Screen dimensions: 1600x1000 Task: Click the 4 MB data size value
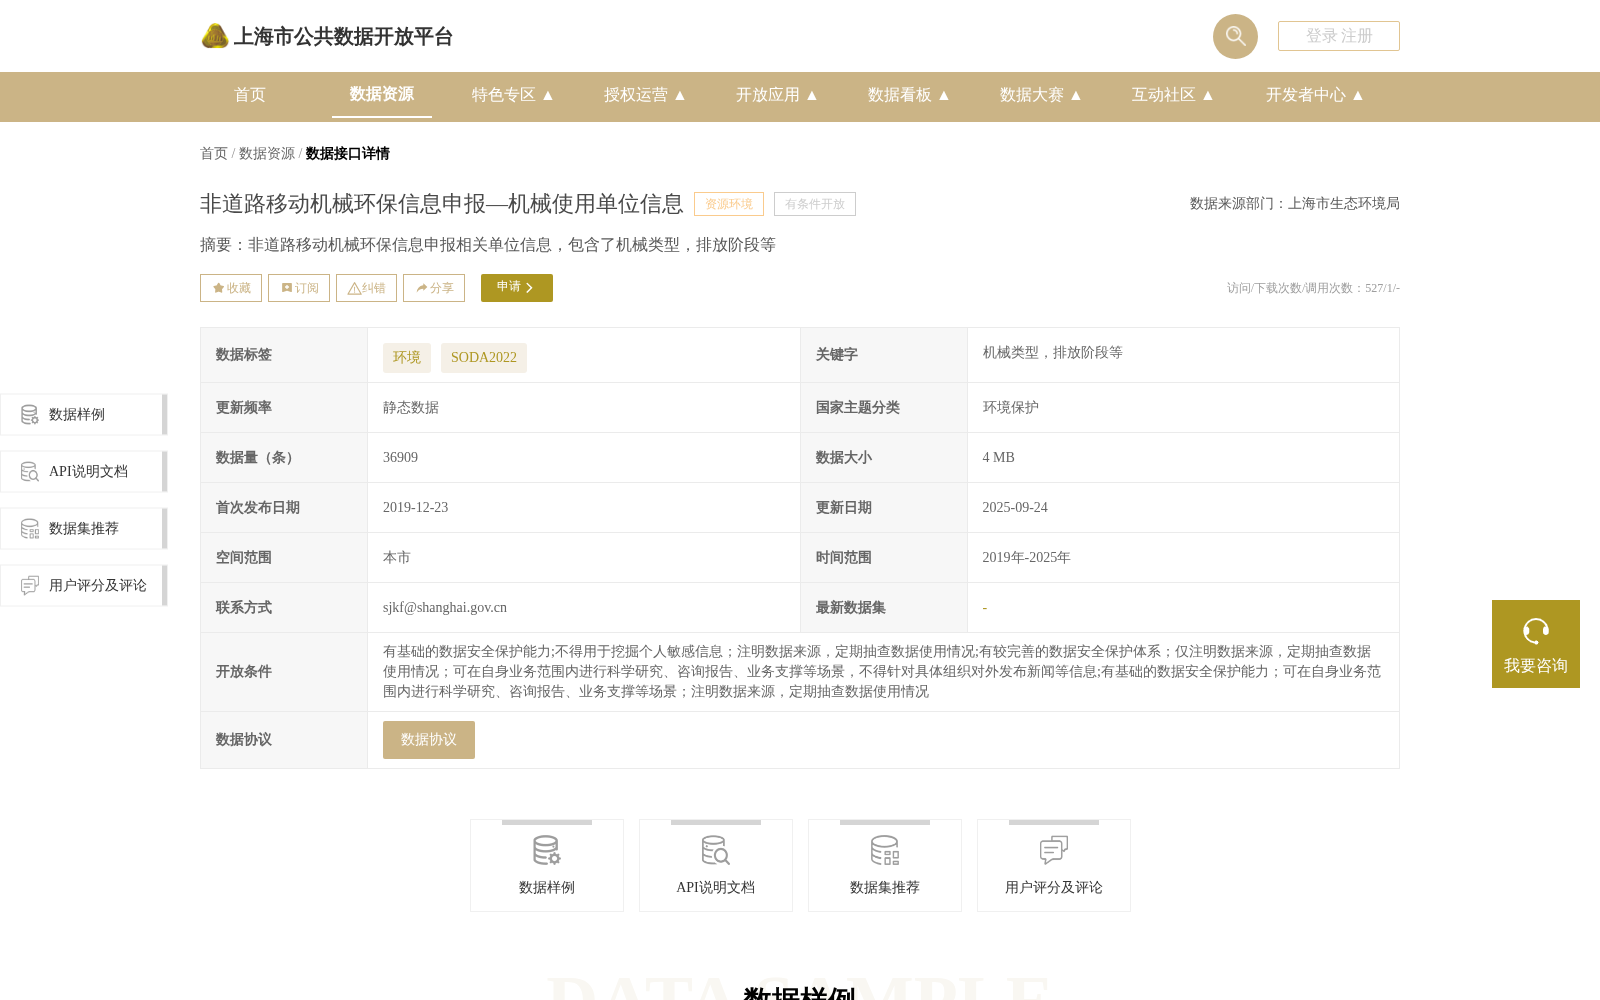999,458
